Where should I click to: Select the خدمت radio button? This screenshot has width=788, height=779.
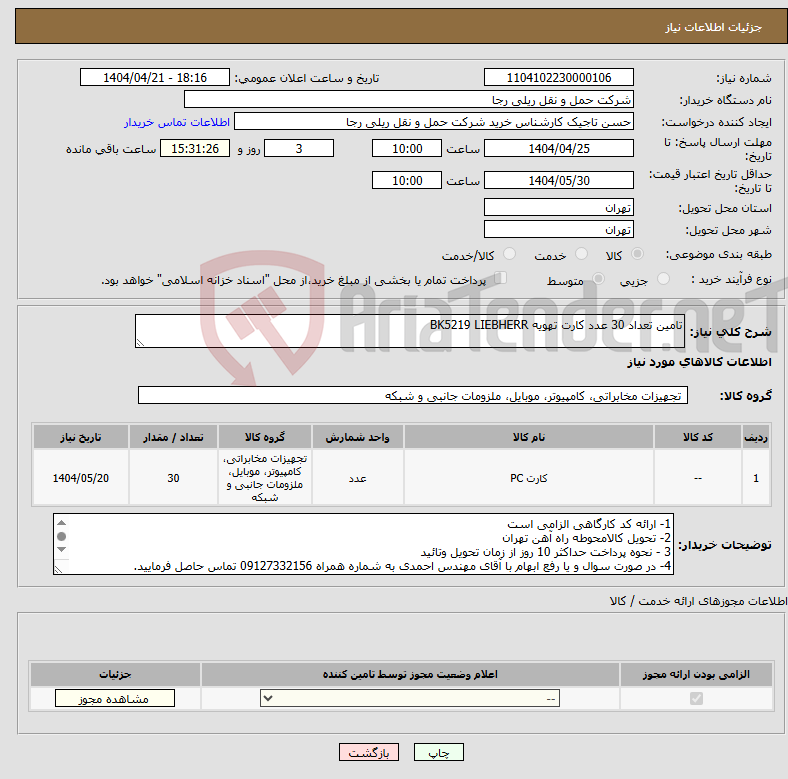coord(581,254)
